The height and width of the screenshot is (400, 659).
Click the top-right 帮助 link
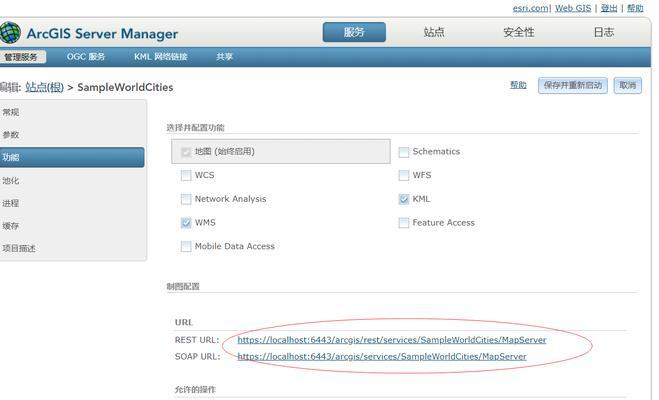pos(635,8)
